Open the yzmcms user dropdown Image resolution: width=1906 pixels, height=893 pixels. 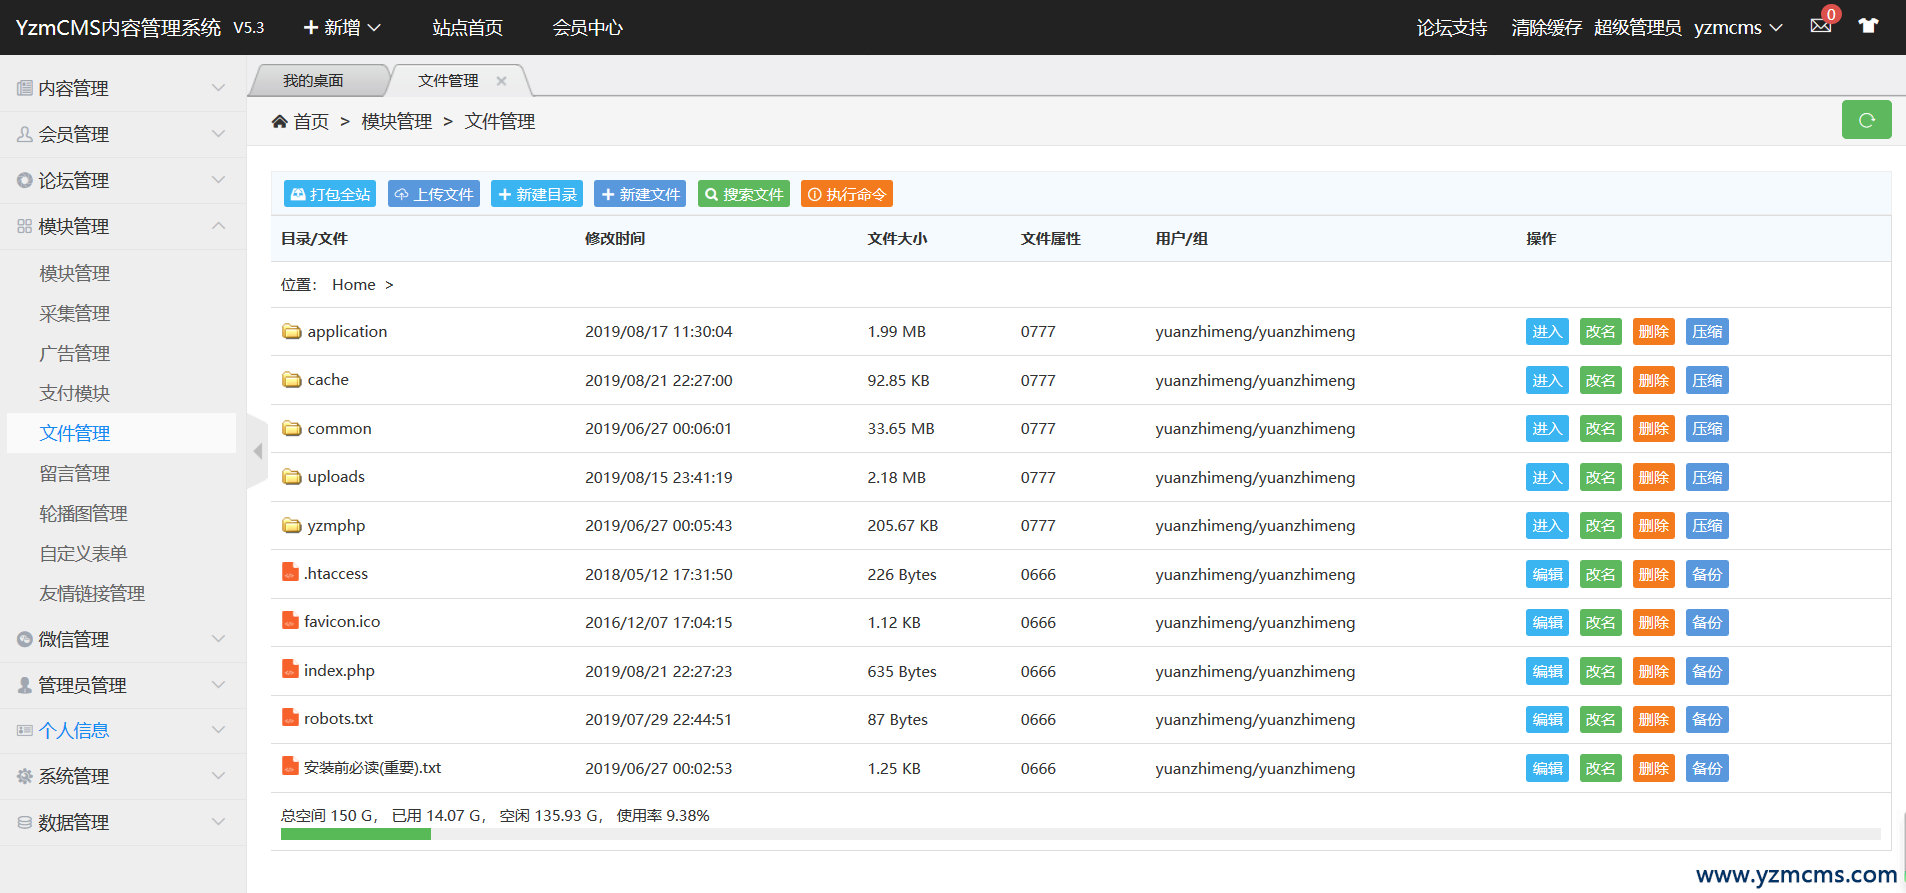(x=1738, y=27)
